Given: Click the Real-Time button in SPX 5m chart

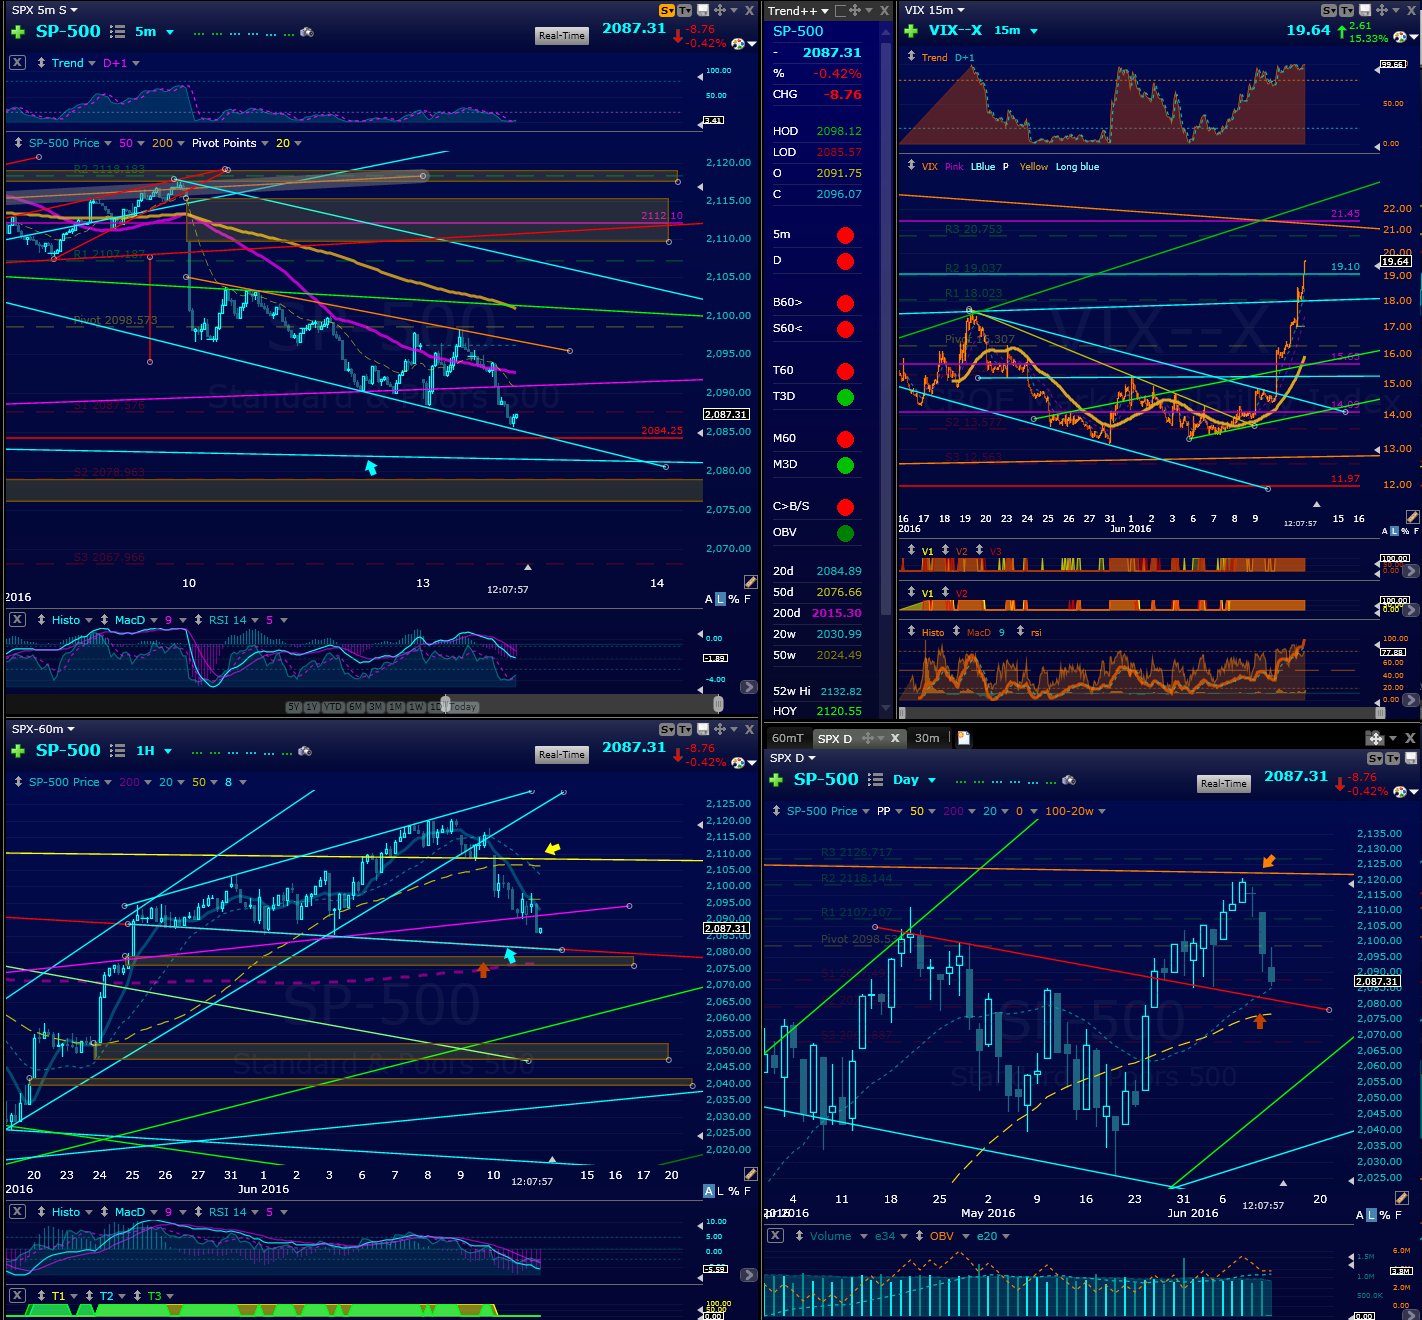Looking at the screenshot, I should pos(562,36).
